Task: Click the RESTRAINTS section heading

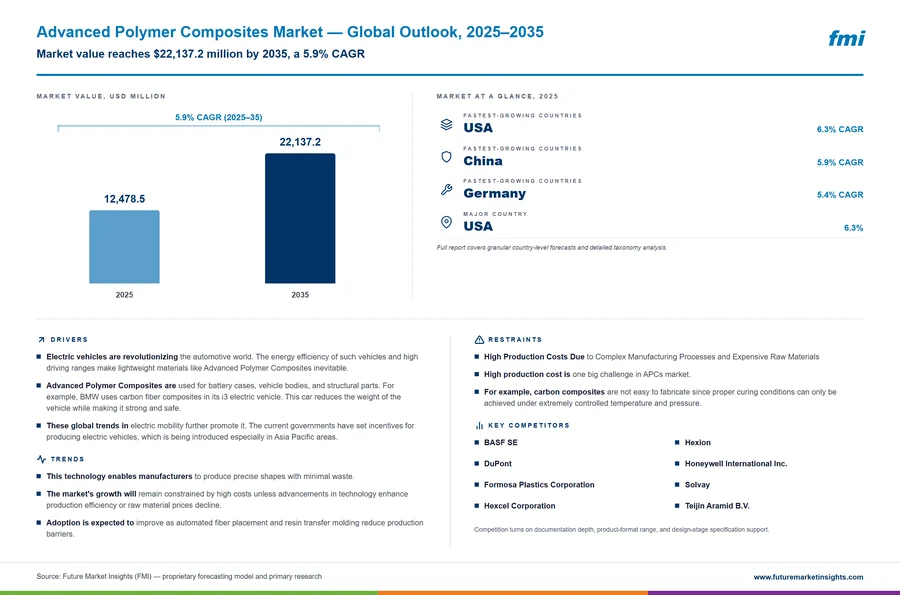Action: coord(515,340)
